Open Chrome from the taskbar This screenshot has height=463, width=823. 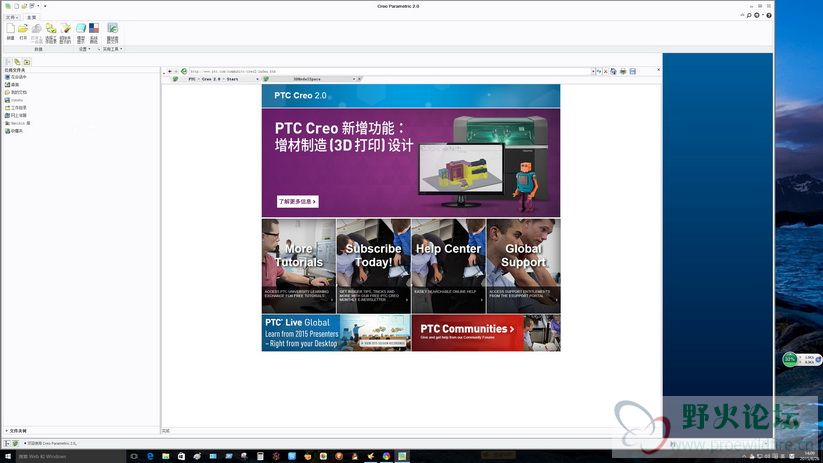click(x=386, y=456)
